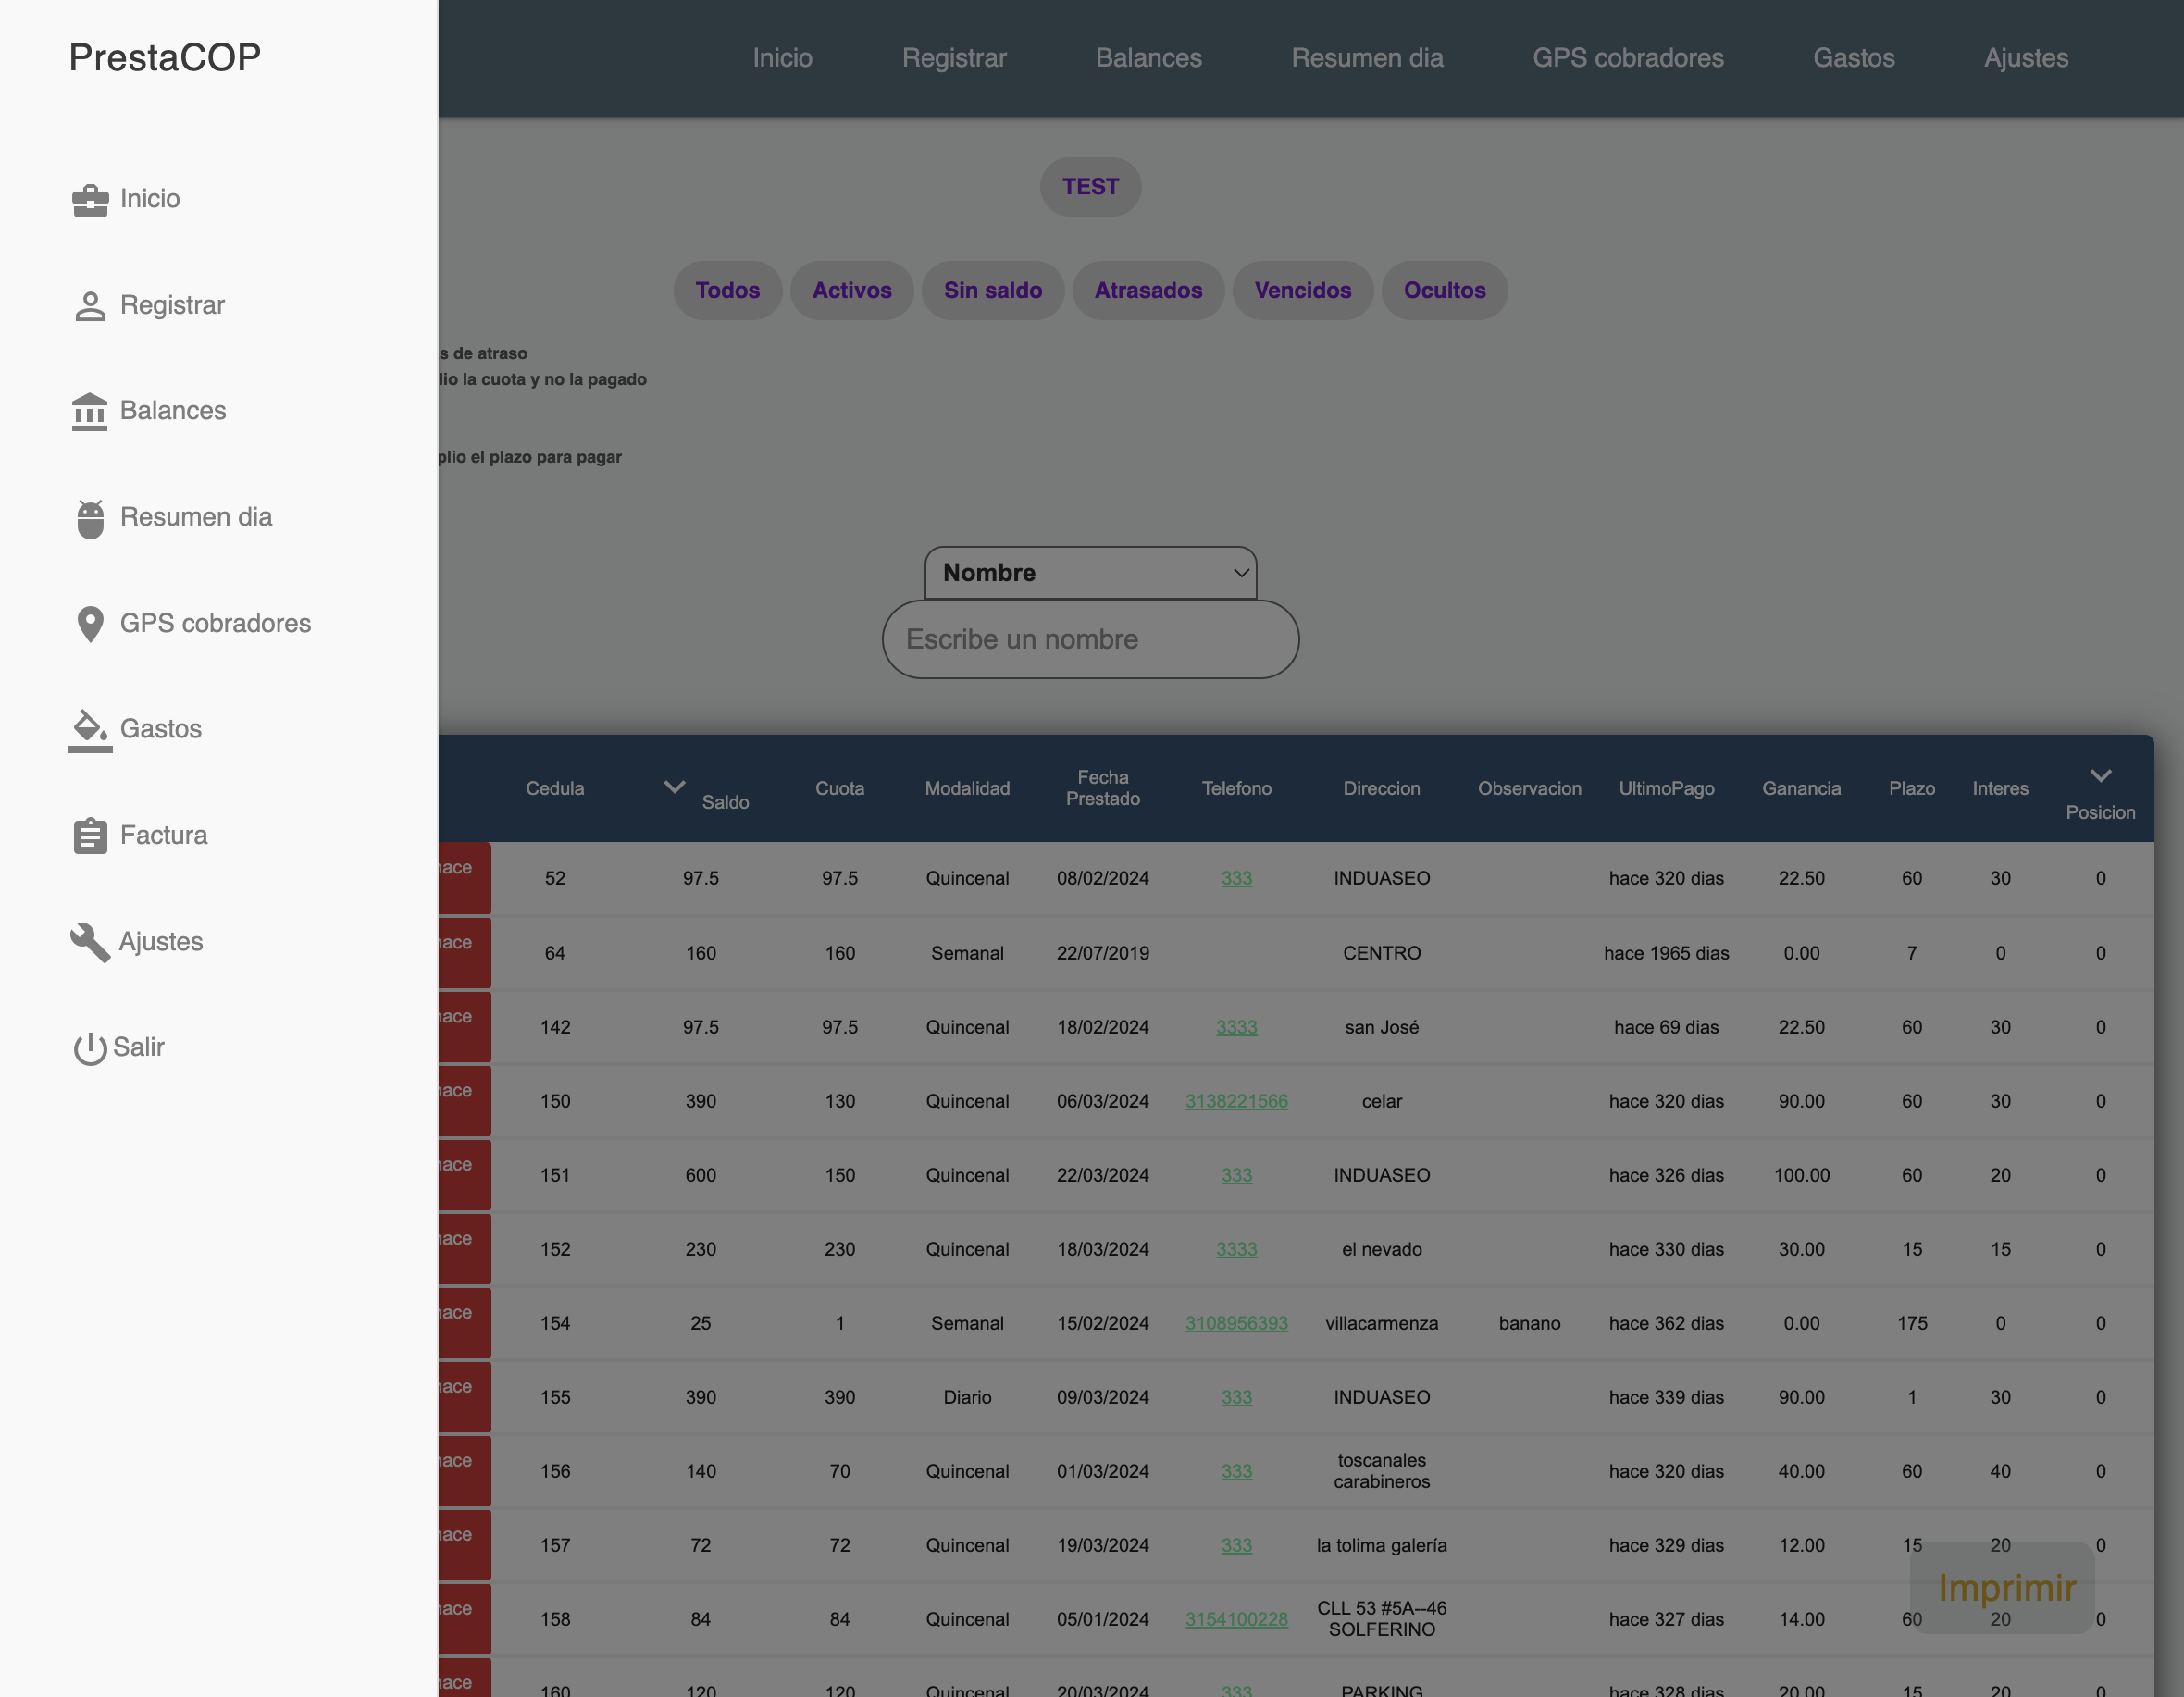Click the person Registrar icon in the sidebar

pyautogui.click(x=90, y=306)
